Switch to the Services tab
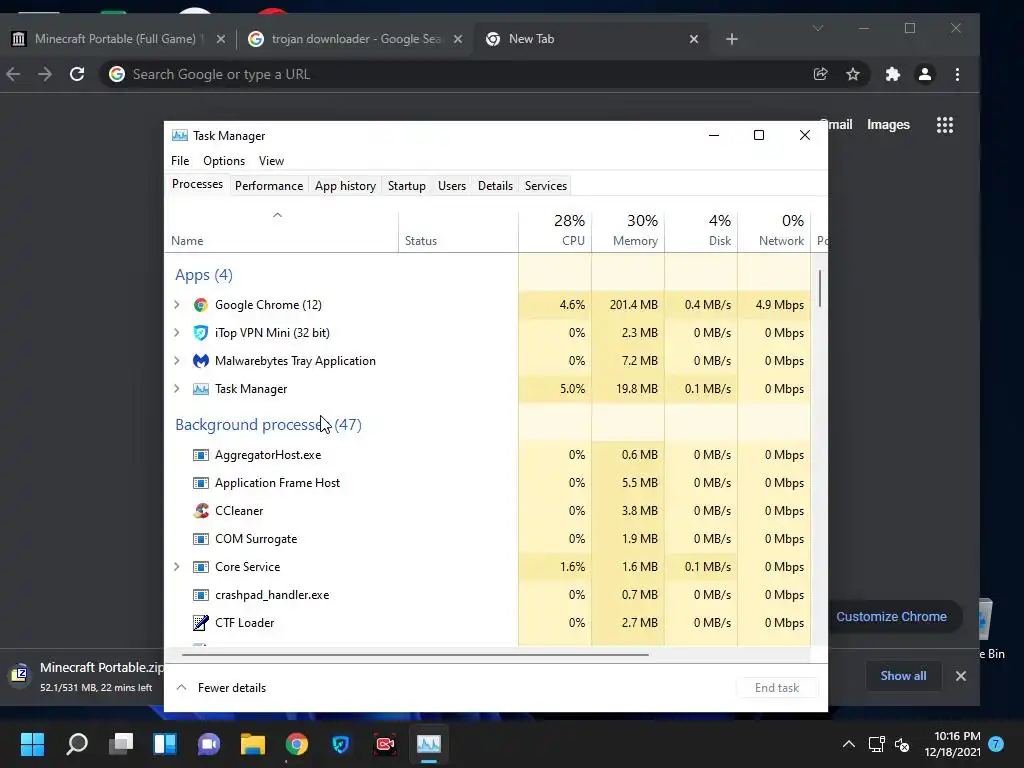Viewport: 1024px width, 768px height. click(546, 186)
